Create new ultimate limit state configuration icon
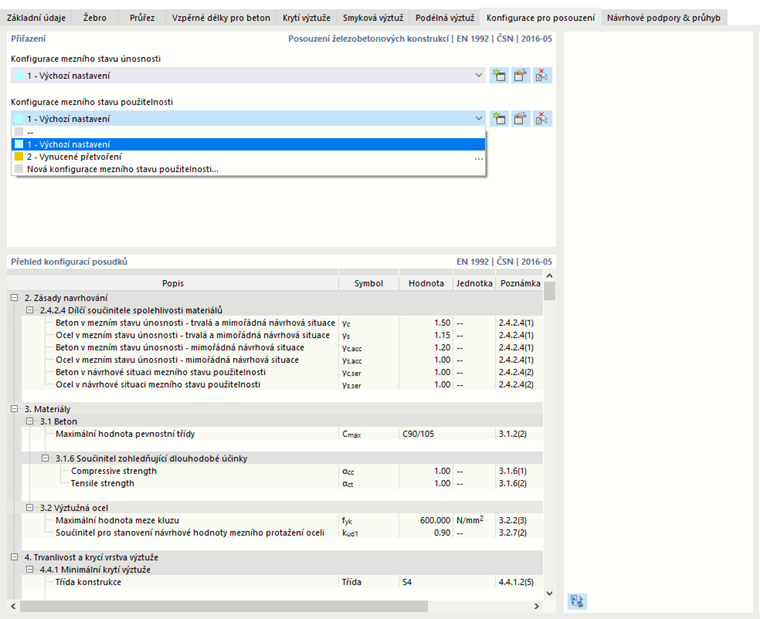760x619 pixels. pos(499,75)
